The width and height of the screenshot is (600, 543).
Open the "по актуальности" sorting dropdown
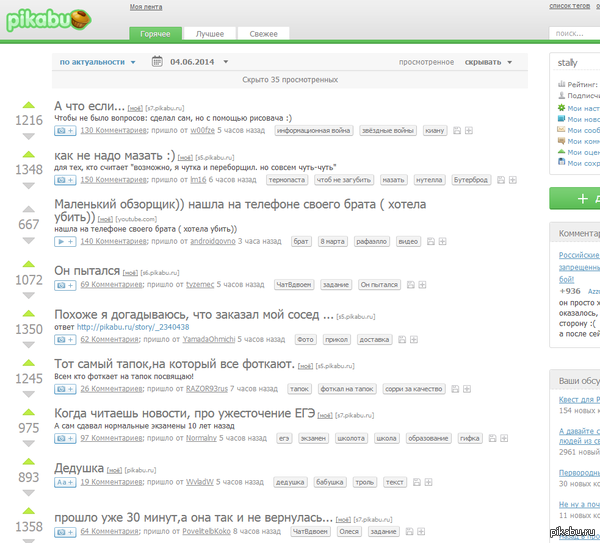(x=98, y=62)
